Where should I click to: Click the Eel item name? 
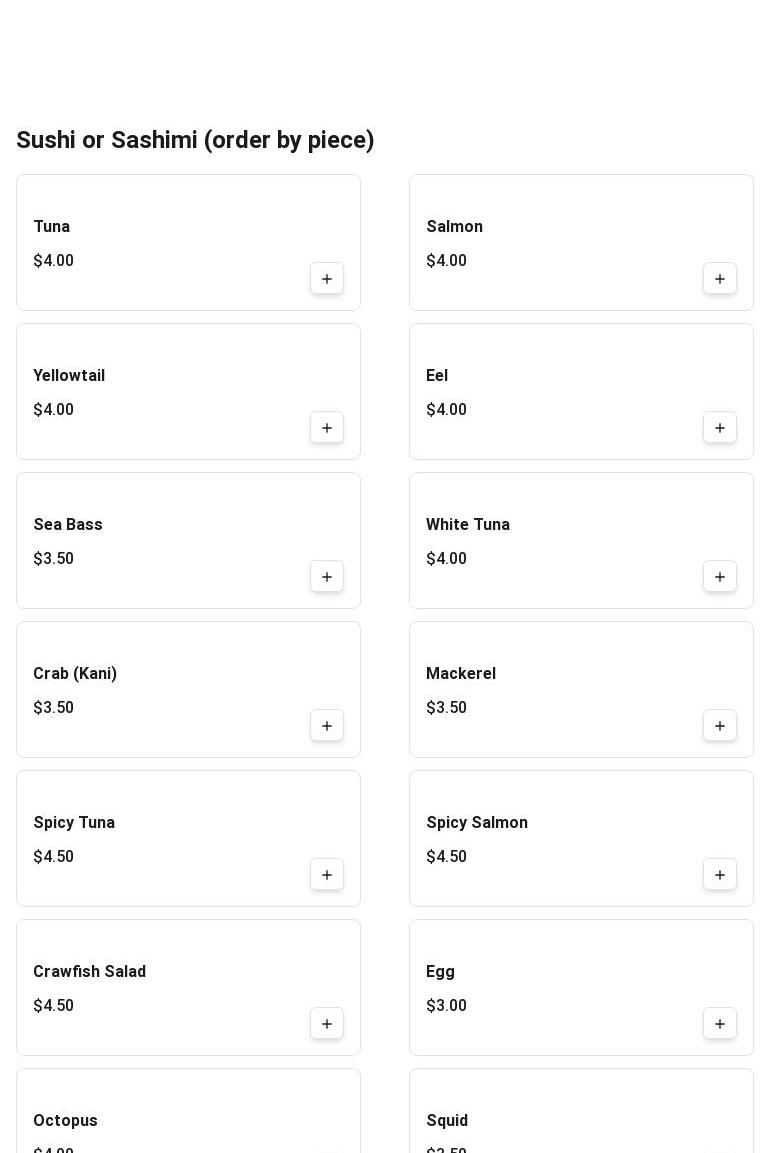(x=437, y=376)
